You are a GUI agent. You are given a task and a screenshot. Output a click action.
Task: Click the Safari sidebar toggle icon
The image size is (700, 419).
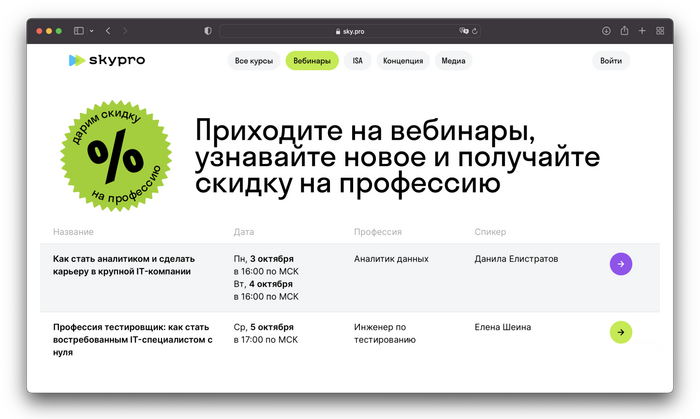click(x=79, y=31)
